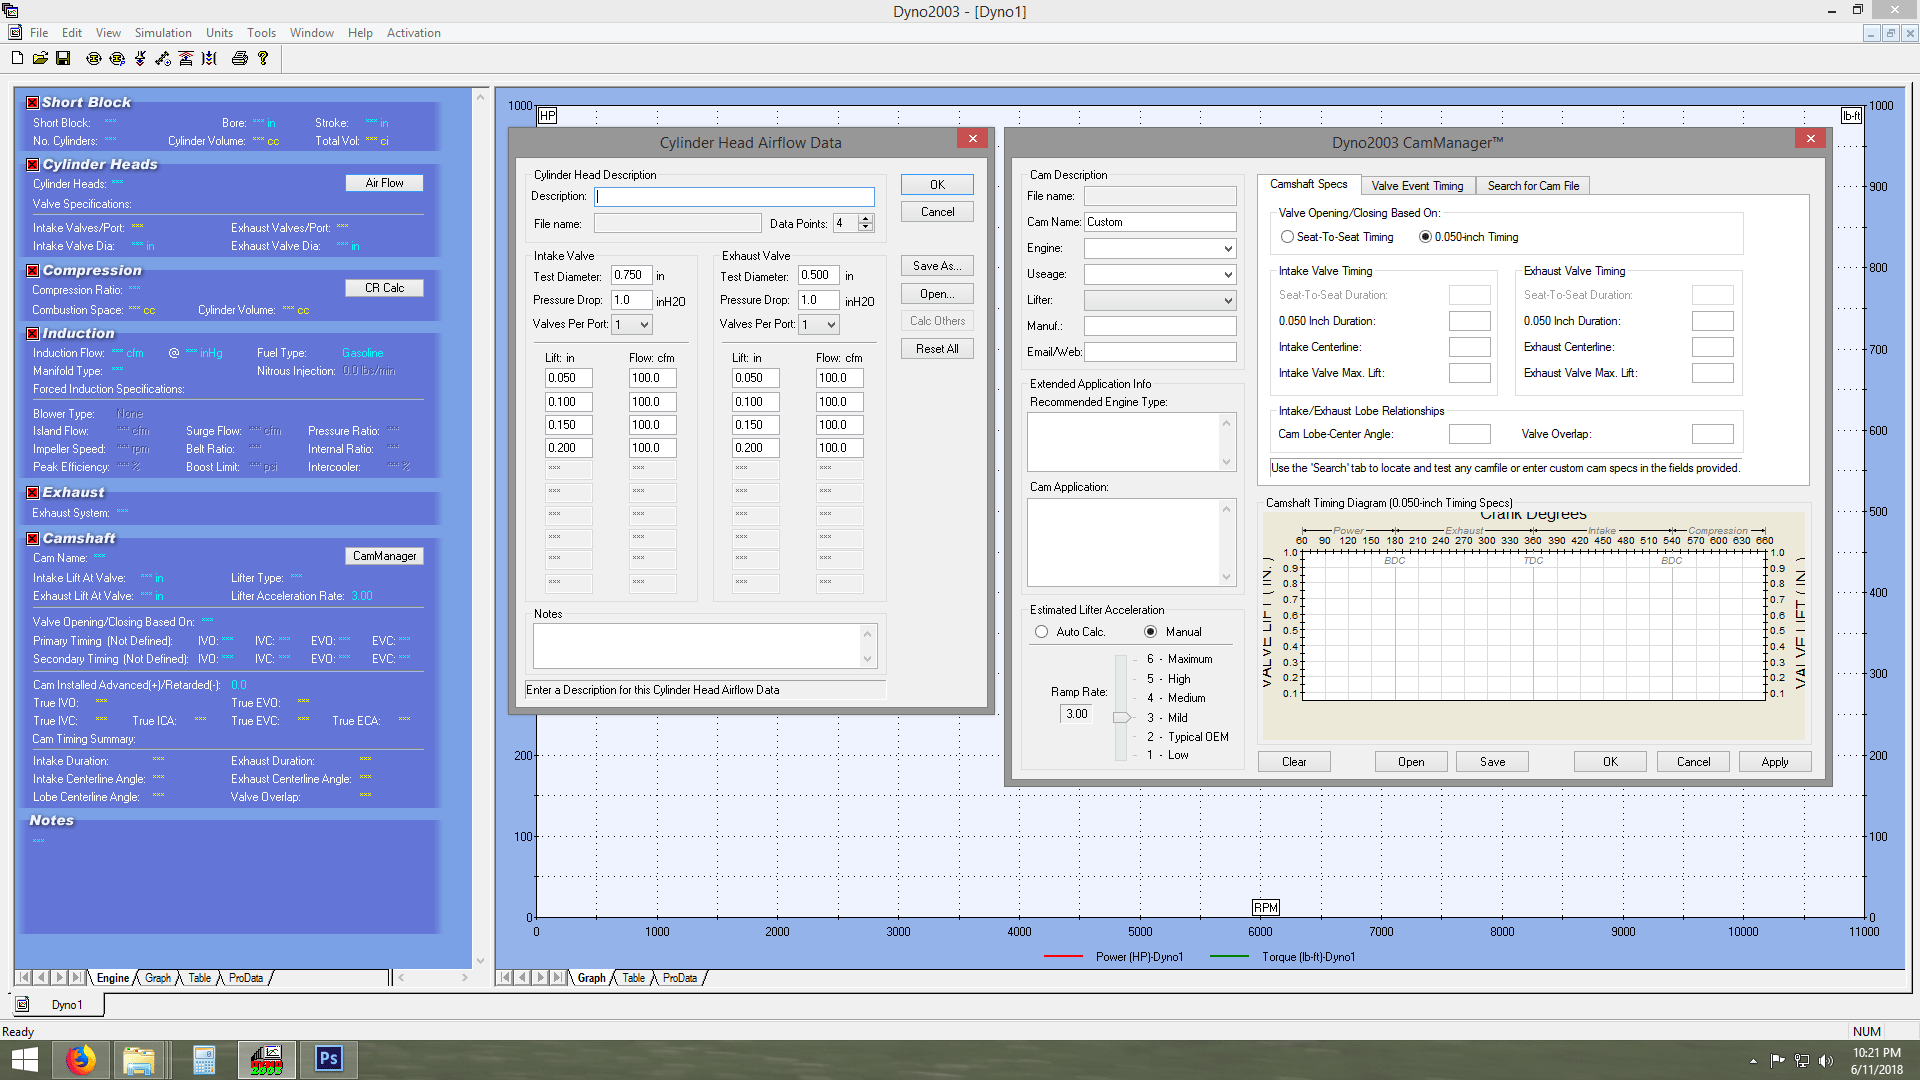Click the Air Flow button

[x=384, y=183]
